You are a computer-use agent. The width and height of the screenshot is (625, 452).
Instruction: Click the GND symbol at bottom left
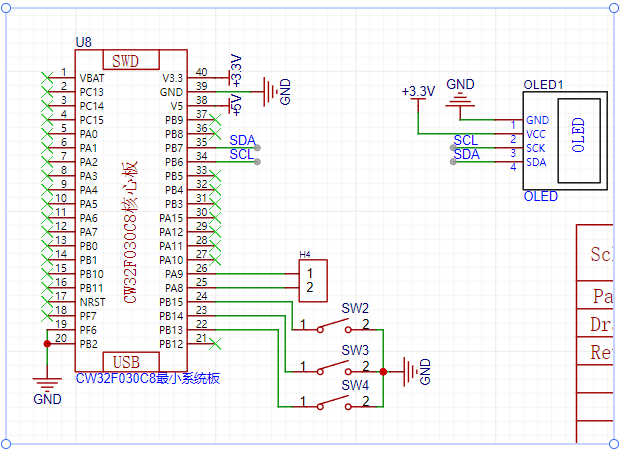pos(47,383)
